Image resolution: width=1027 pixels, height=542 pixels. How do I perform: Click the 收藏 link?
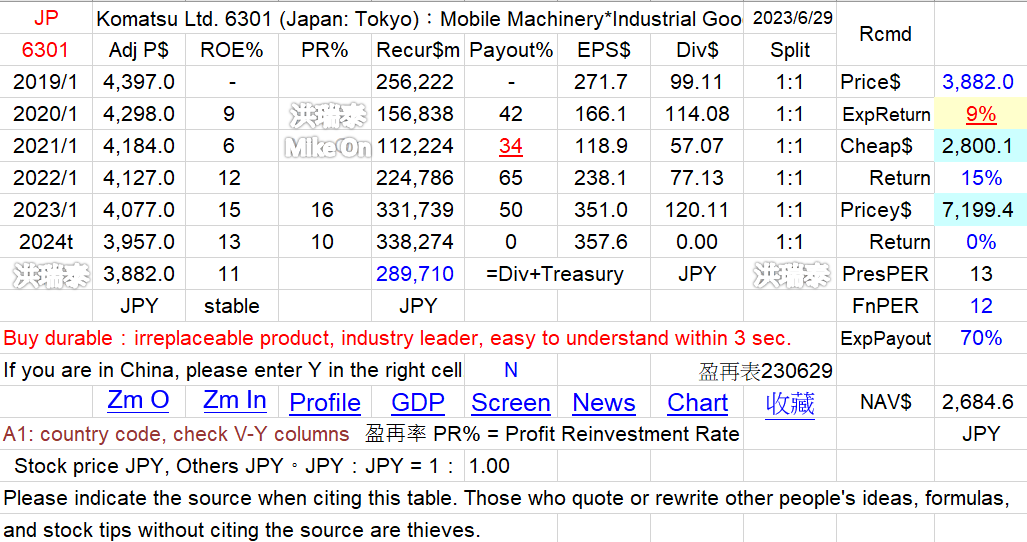790,404
